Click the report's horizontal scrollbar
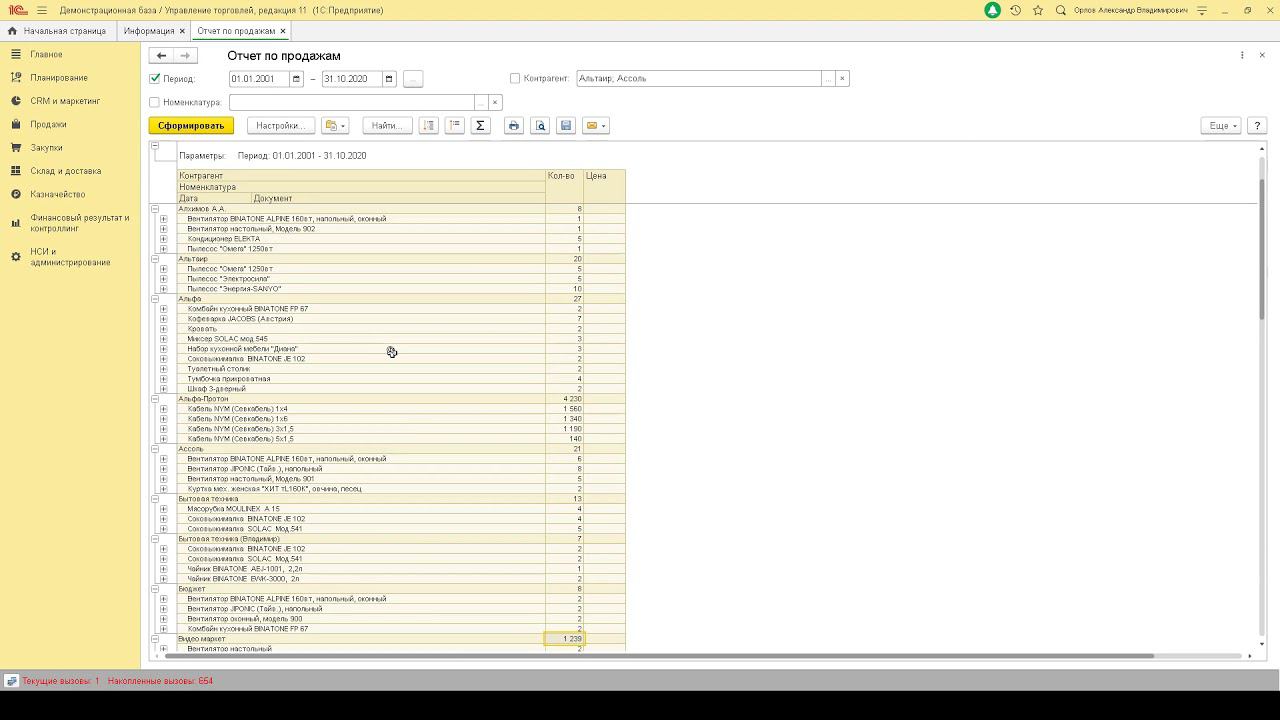Viewport: 1280px width, 720px height. tap(659, 656)
